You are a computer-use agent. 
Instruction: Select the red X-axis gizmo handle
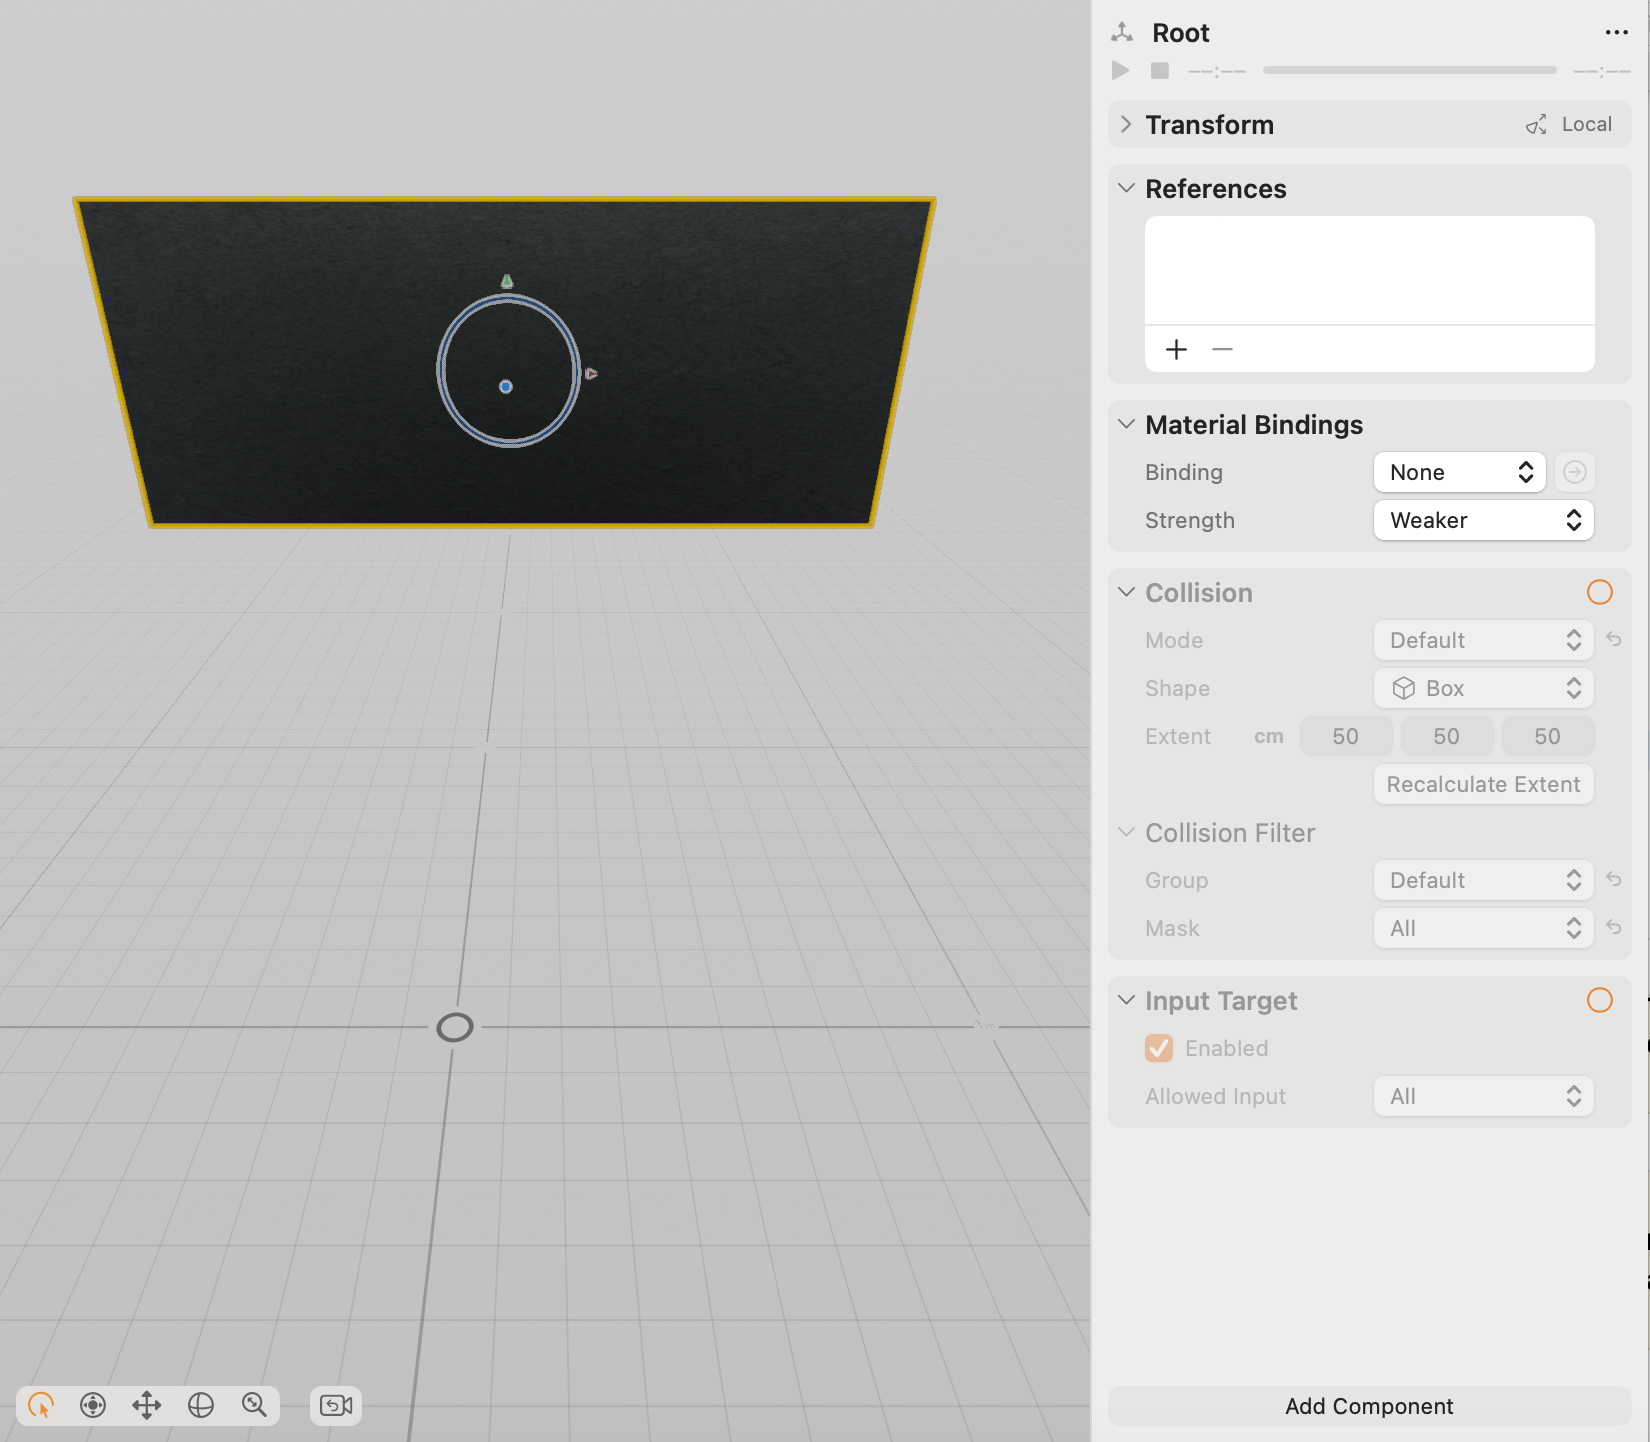591,373
